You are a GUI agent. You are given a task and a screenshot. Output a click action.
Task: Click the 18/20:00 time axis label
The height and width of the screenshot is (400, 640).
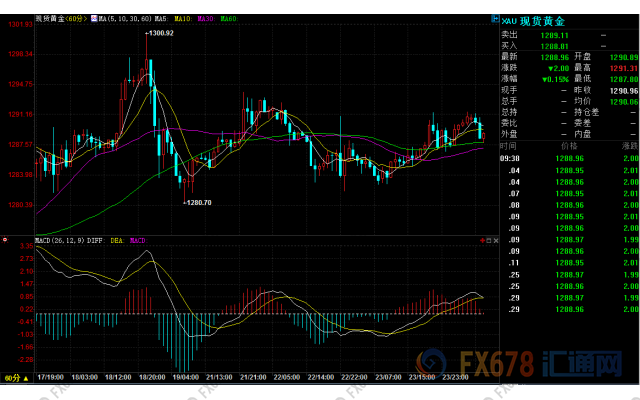click(152, 377)
